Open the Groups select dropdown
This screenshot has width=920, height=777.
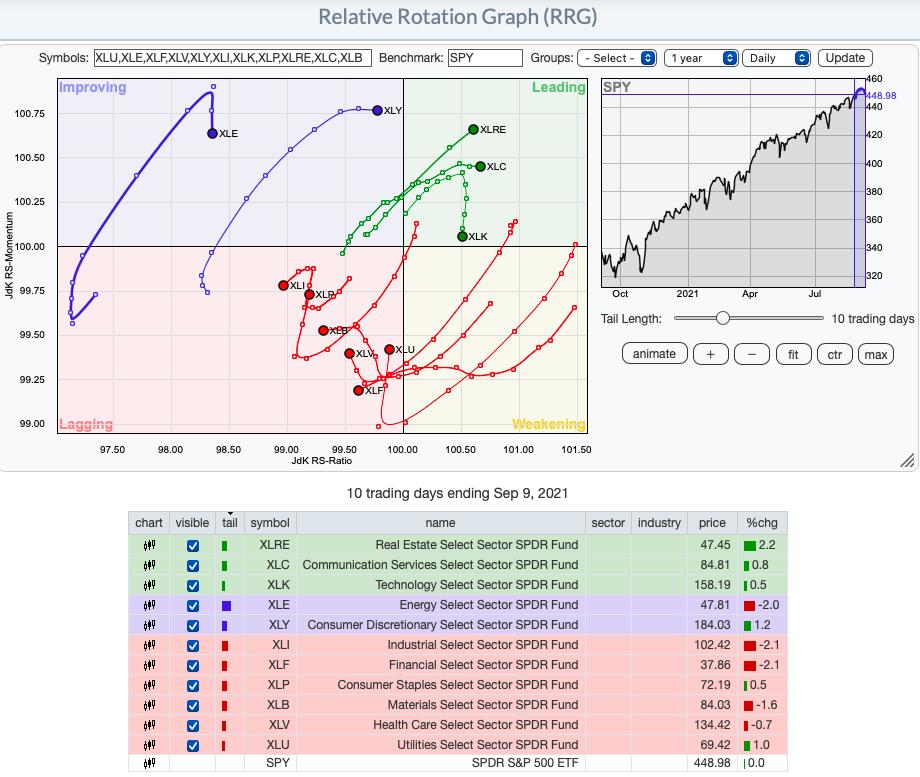[617, 58]
